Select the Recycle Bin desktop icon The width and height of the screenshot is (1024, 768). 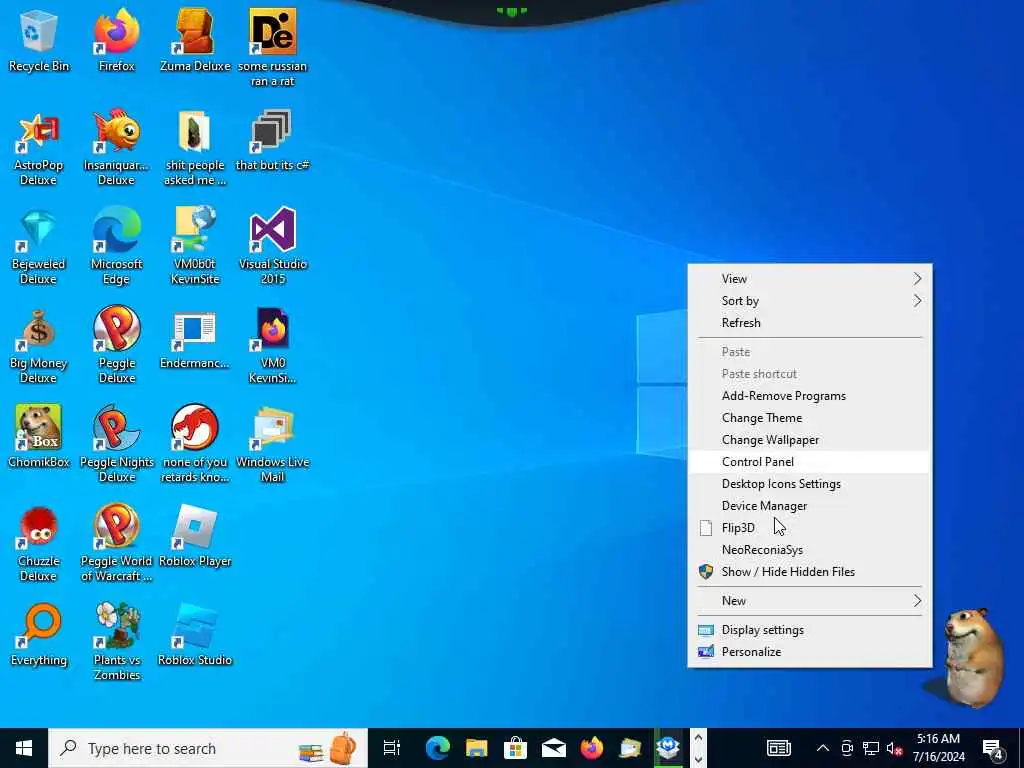point(39,40)
